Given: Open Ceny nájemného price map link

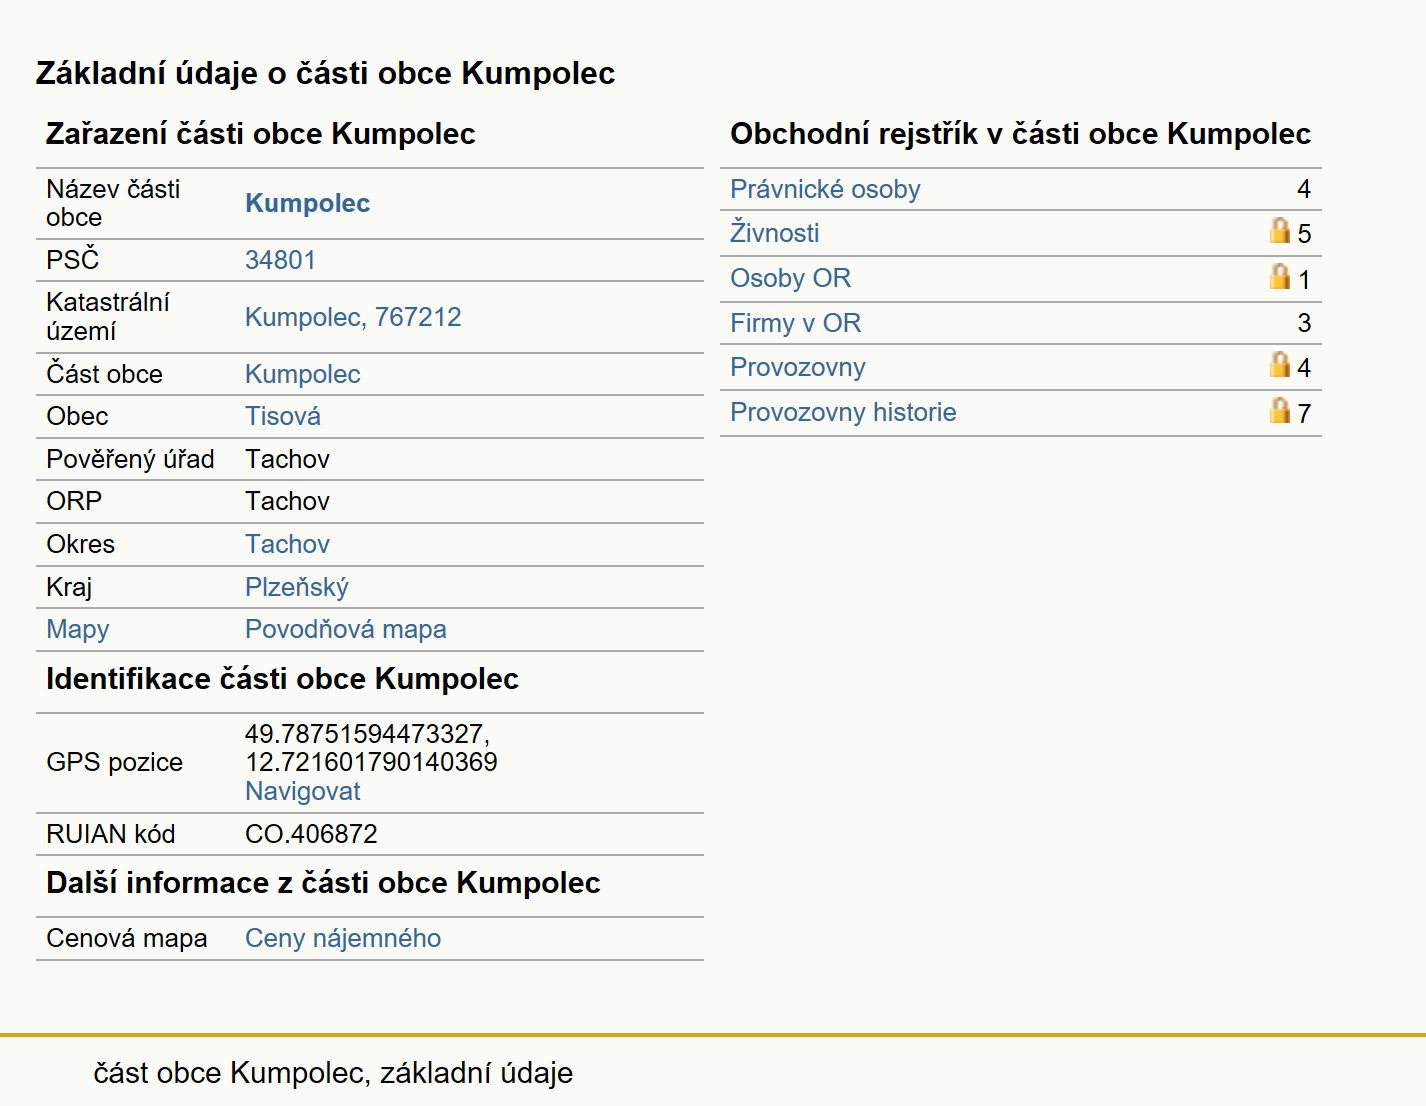Looking at the screenshot, I should pyautogui.click(x=343, y=938).
